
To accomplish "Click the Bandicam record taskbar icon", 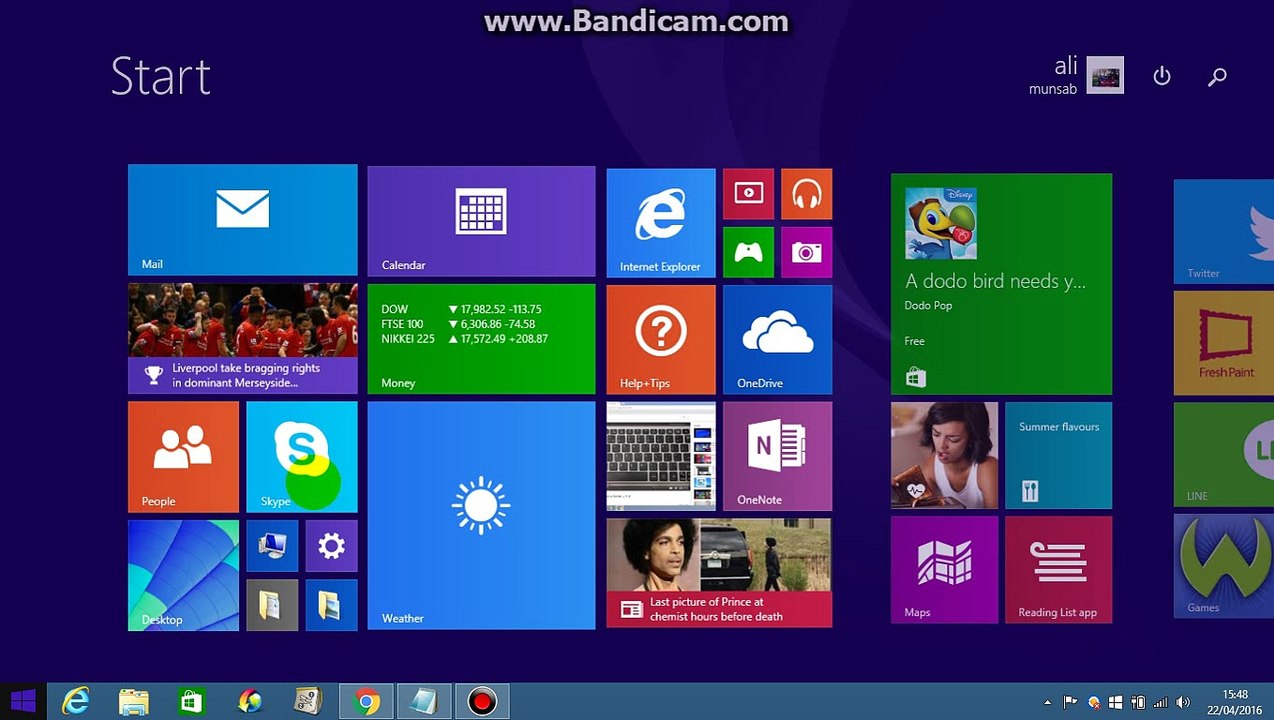I will [x=482, y=702].
